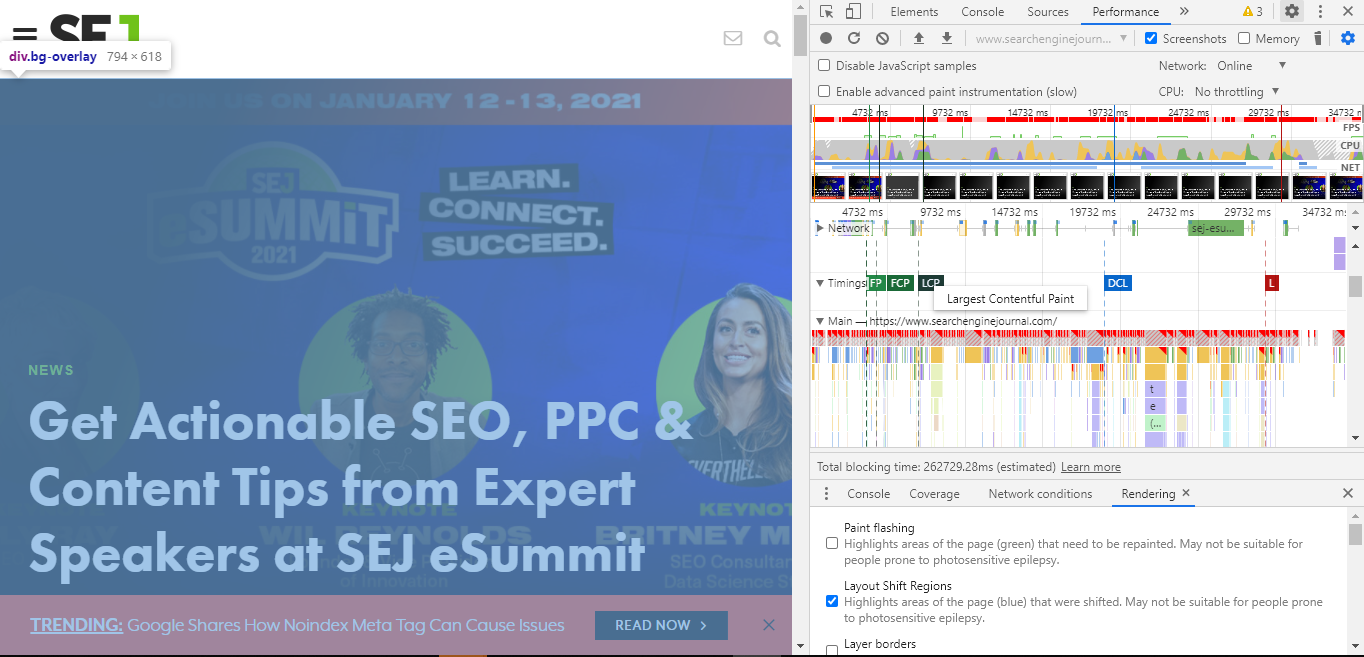The image size is (1364, 657).
Task: Collapse the Timings track
Action: click(821, 283)
